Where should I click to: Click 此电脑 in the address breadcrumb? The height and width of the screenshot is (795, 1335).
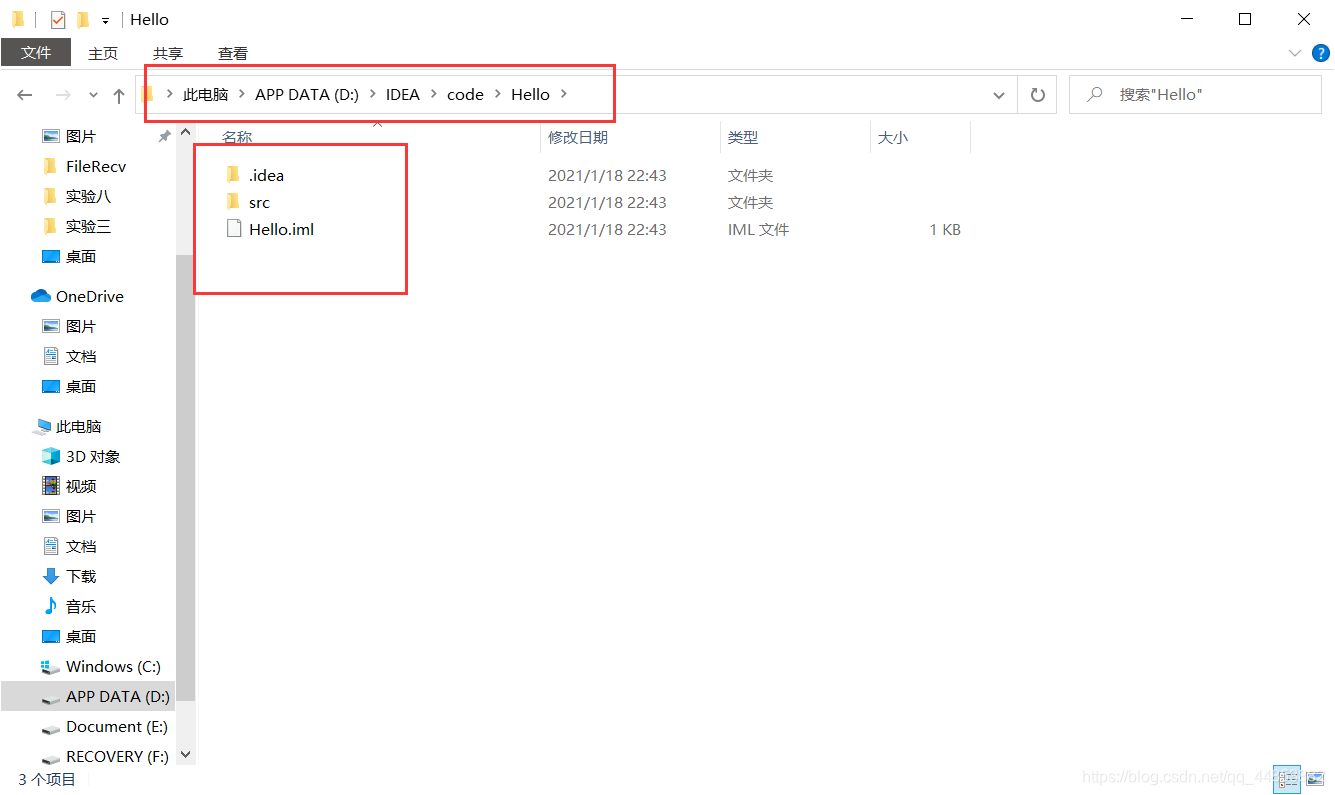pos(205,94)
